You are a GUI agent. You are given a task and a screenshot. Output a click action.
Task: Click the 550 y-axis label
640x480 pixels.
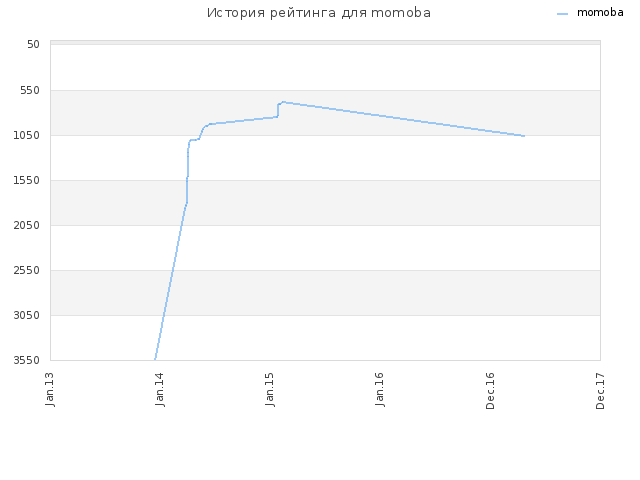(x=30, y=90)
